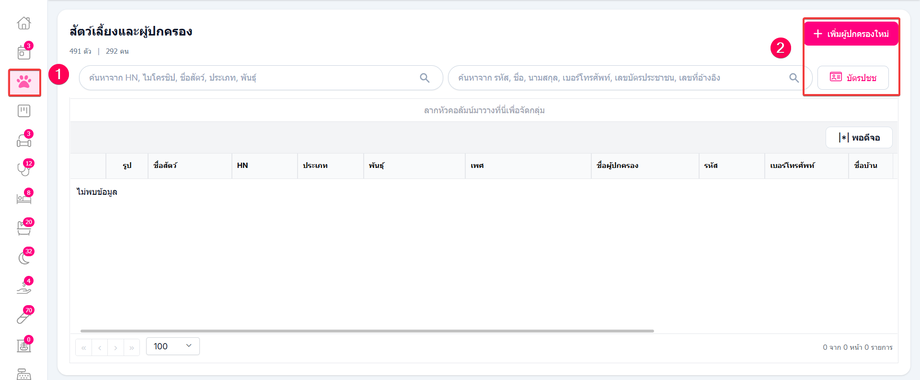Screen dimensions: 920x380
Task: Click the horizontal scrollbar under the table
Action: click(x=367, y=331)
